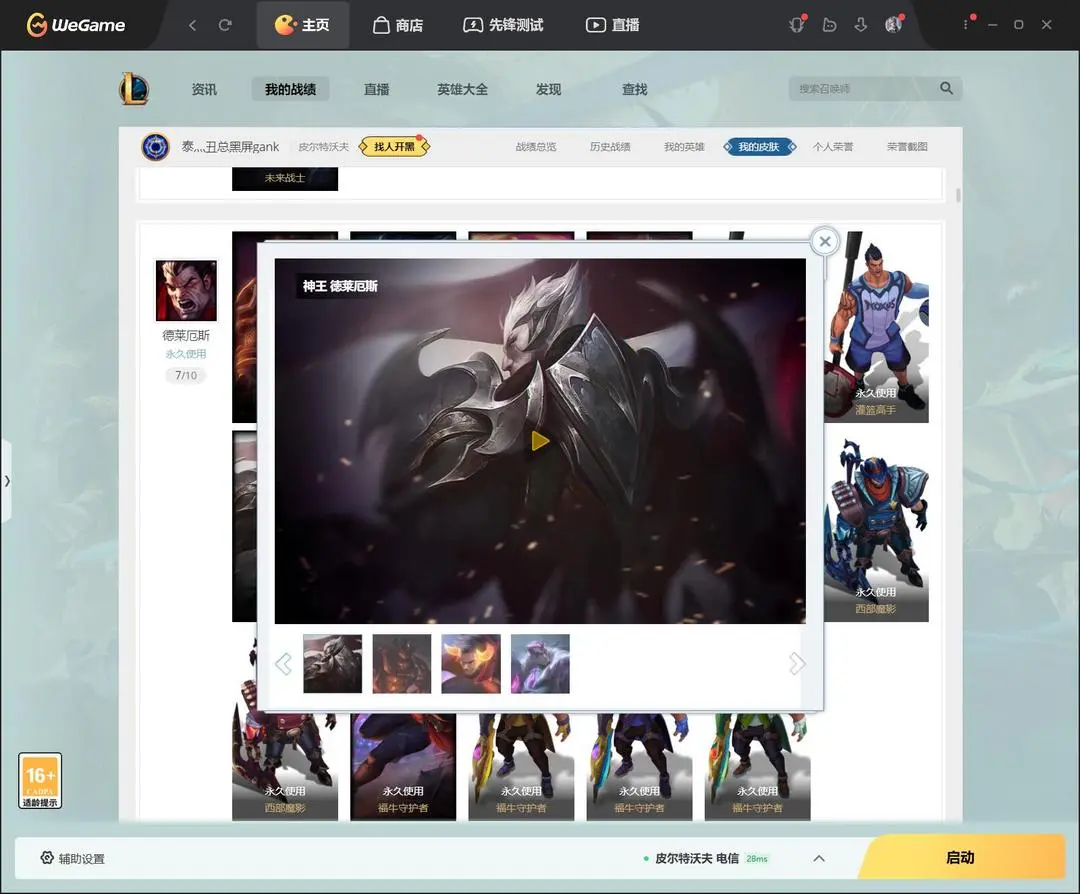
Task: Go back with the title bar arrow
Action: click(x=193, y=25)
